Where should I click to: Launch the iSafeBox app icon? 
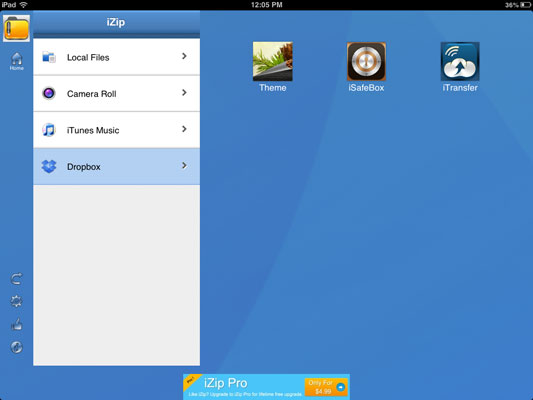coord(366,62)
